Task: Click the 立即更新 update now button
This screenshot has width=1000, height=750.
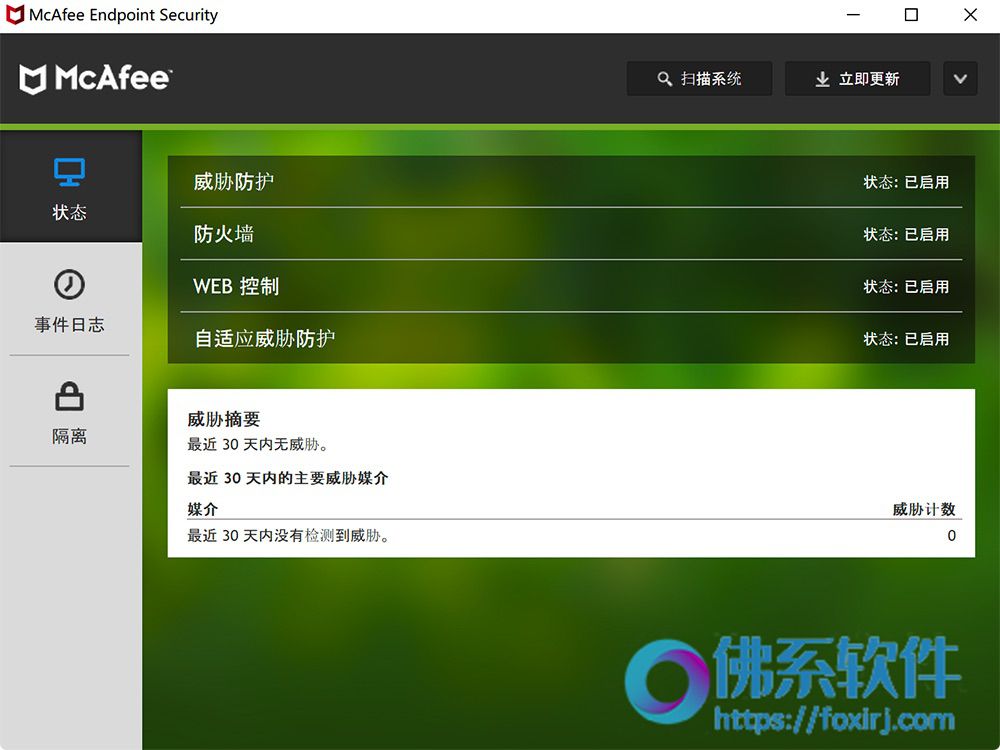Action: (857, 78)
